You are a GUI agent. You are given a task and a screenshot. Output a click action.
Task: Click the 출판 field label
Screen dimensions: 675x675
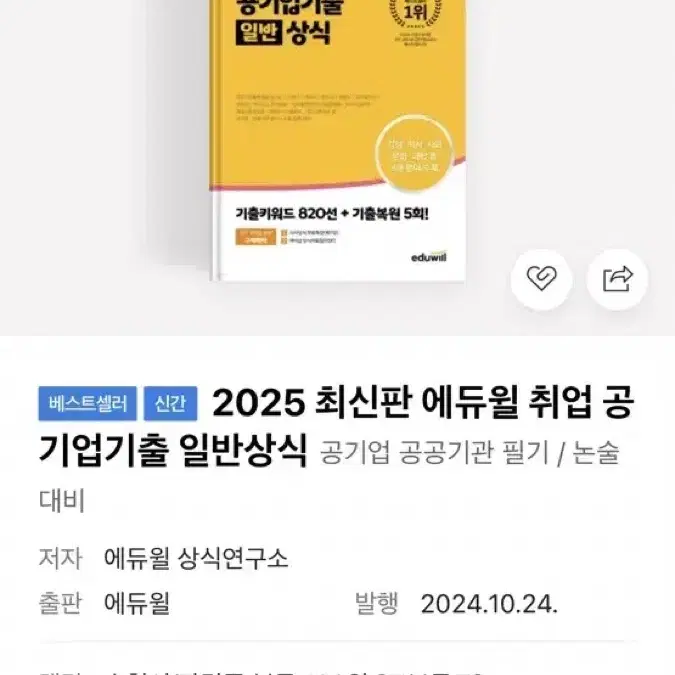click(x=60, y=604)
